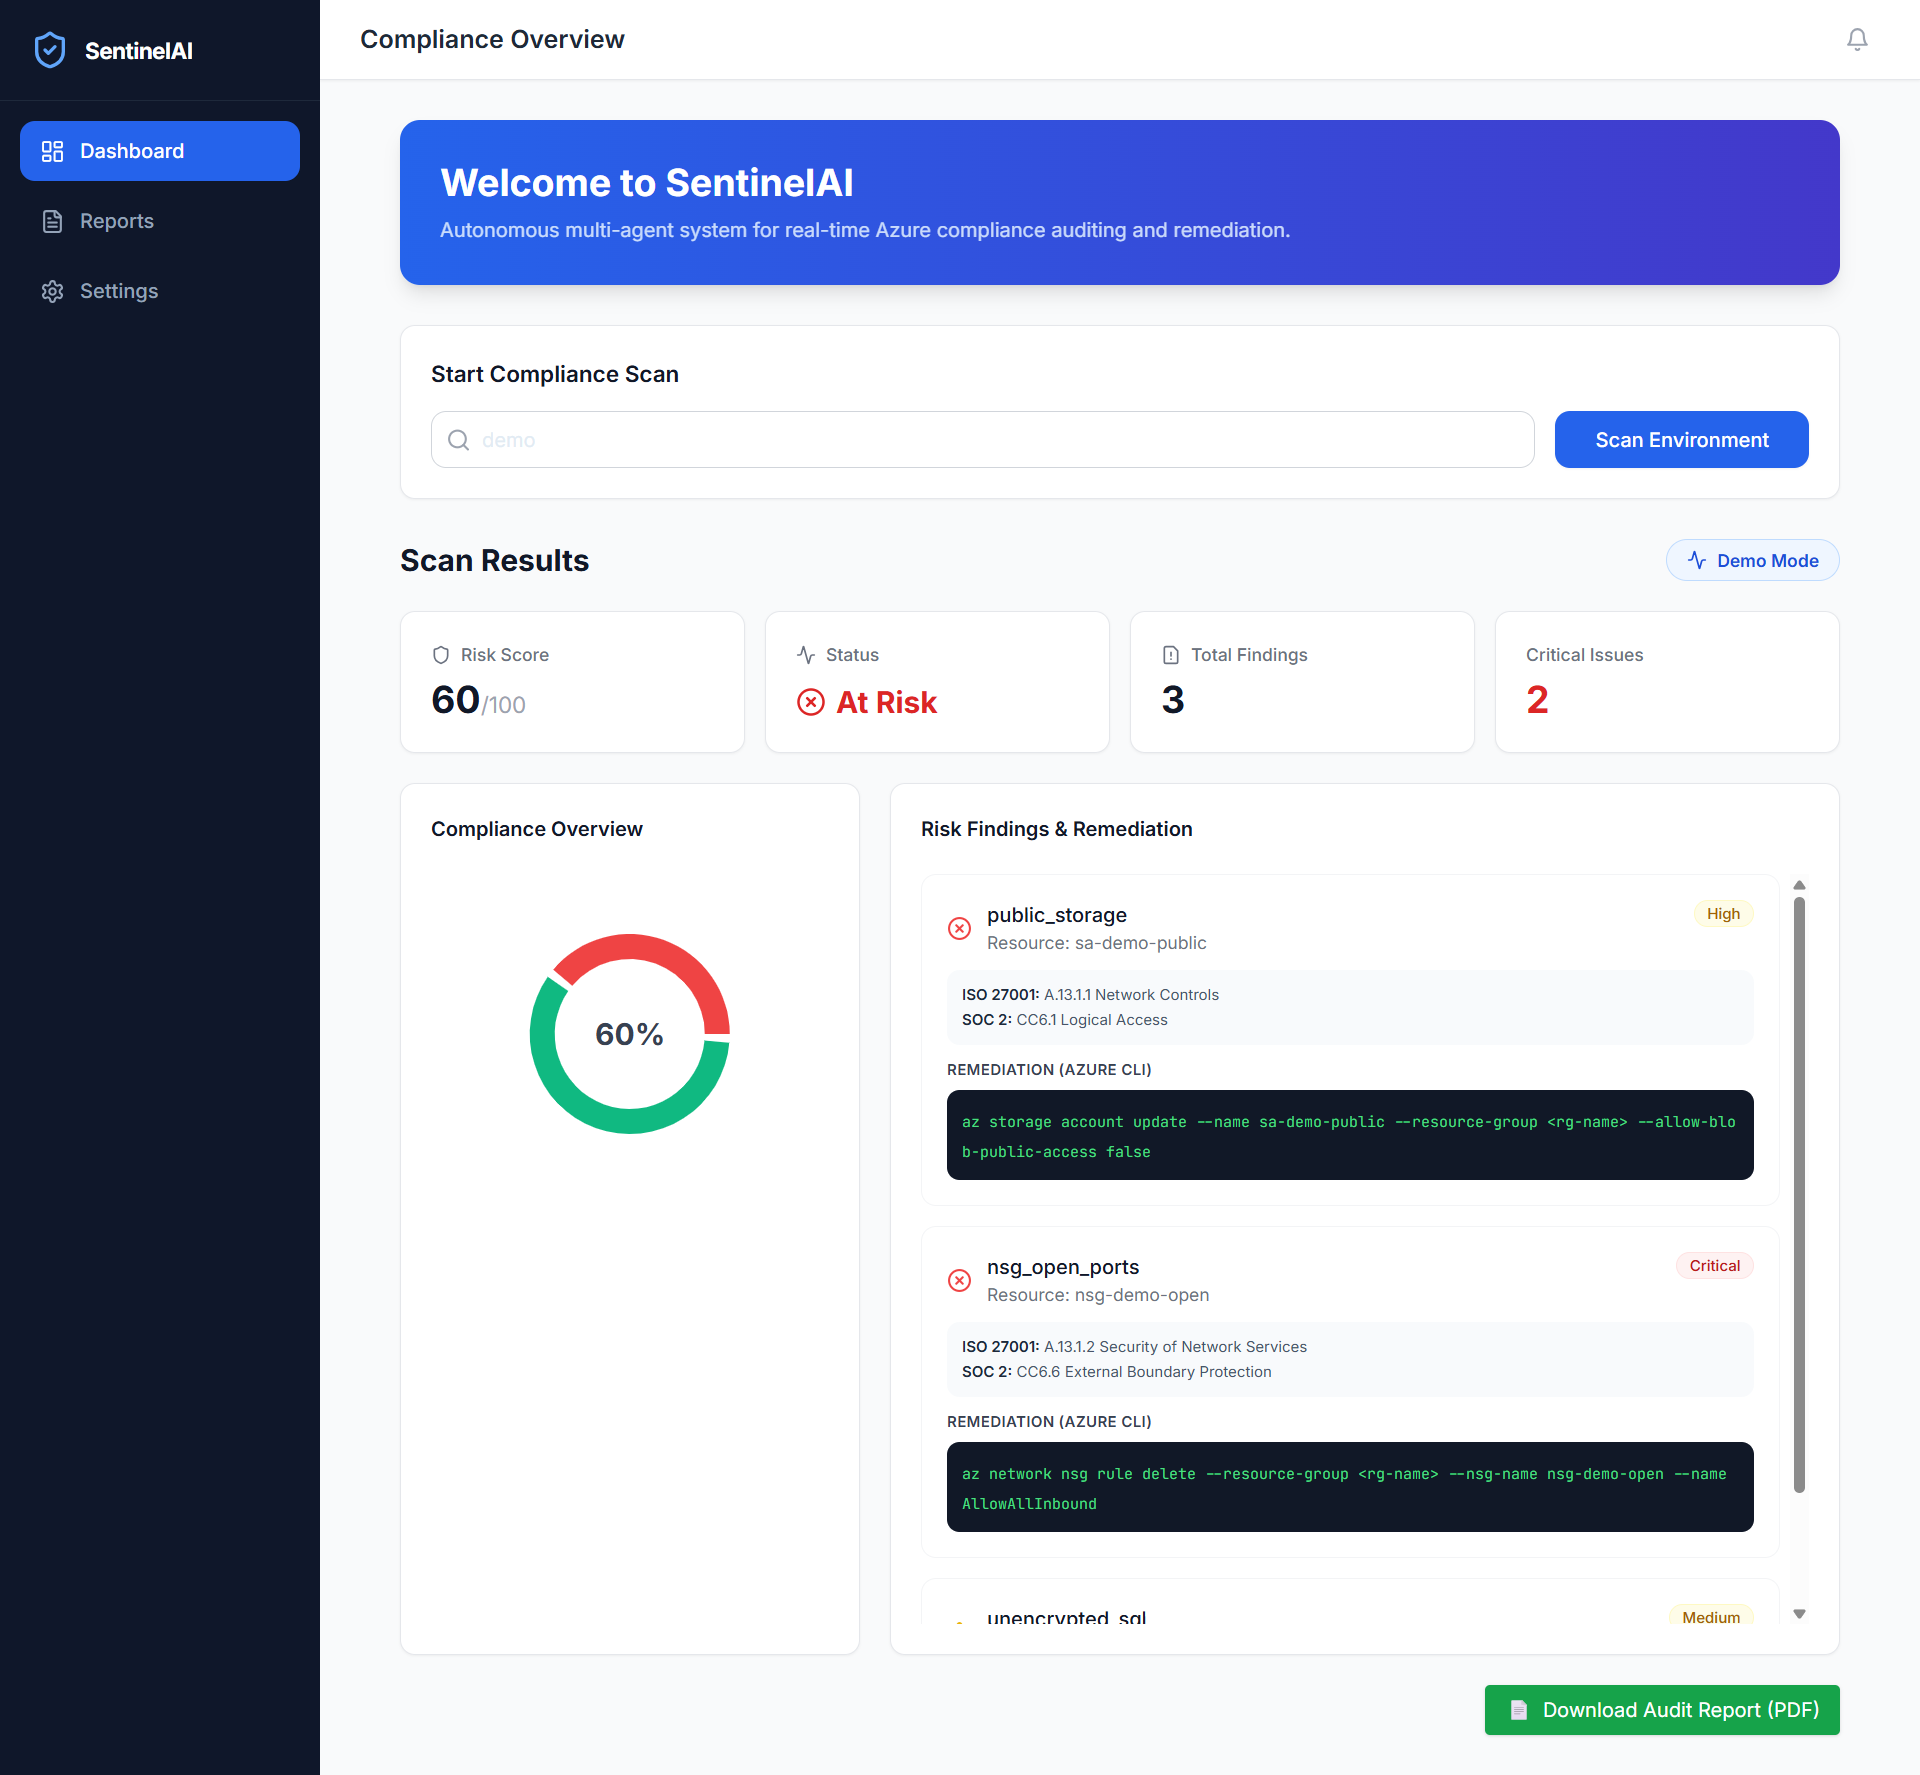Download the Audit Report PDF
The image size is (1920, 1775).
tap(1661, 1710)
